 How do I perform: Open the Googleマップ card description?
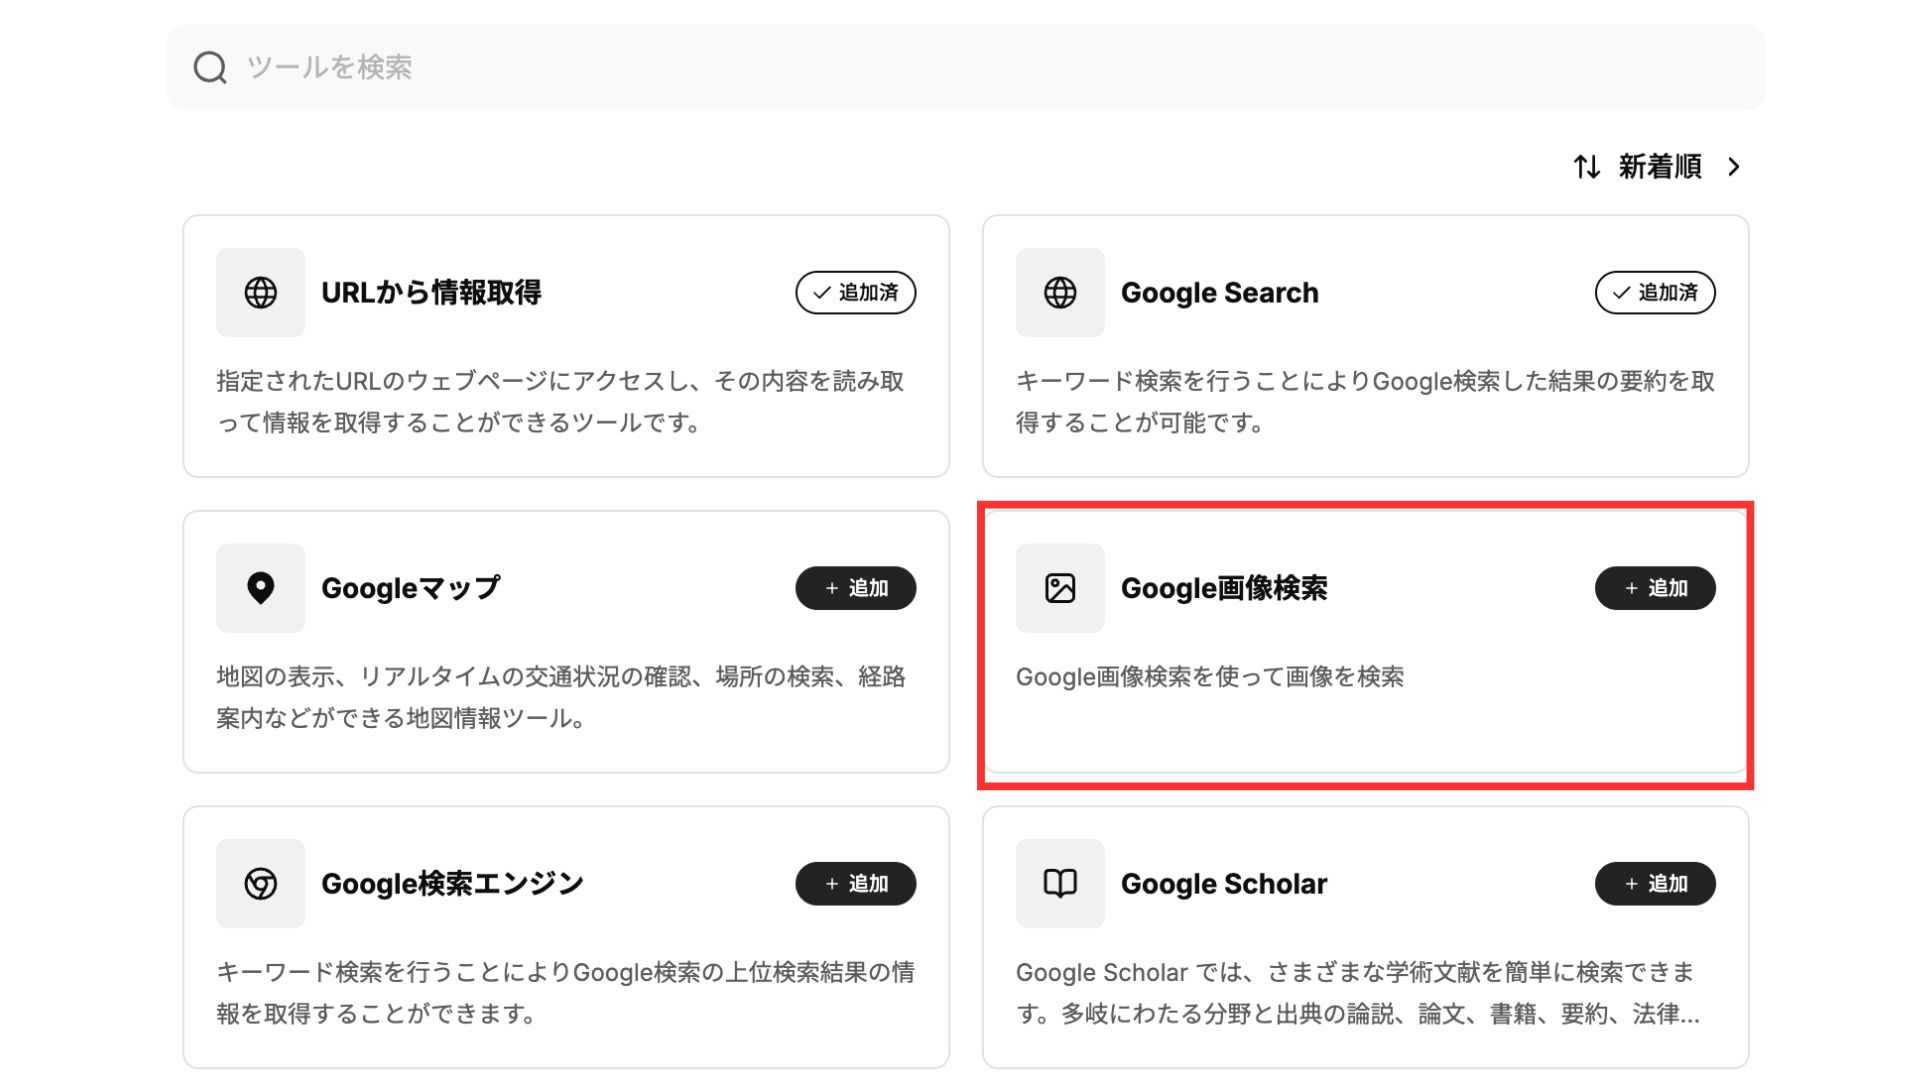(x=560, y=697)
